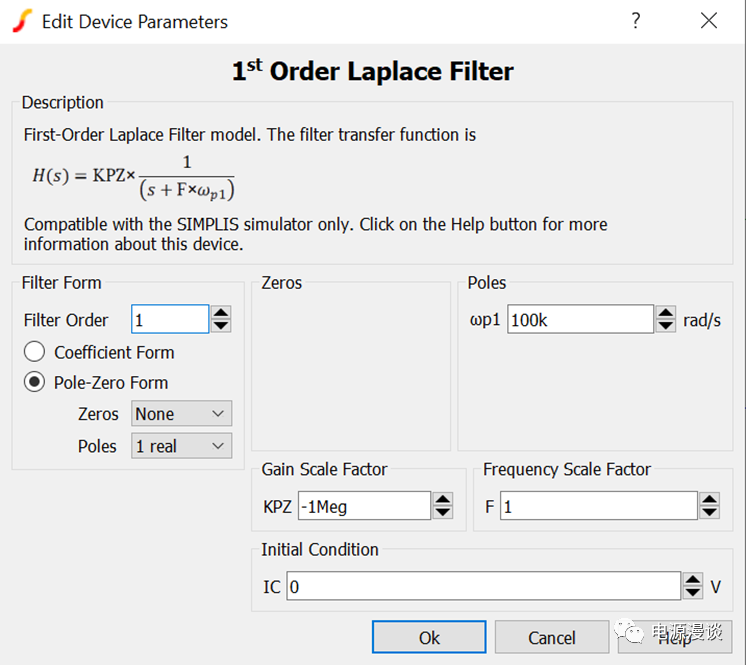Increase the frequency scale factor F
This screenshot has width=746, height=665.
709,500
